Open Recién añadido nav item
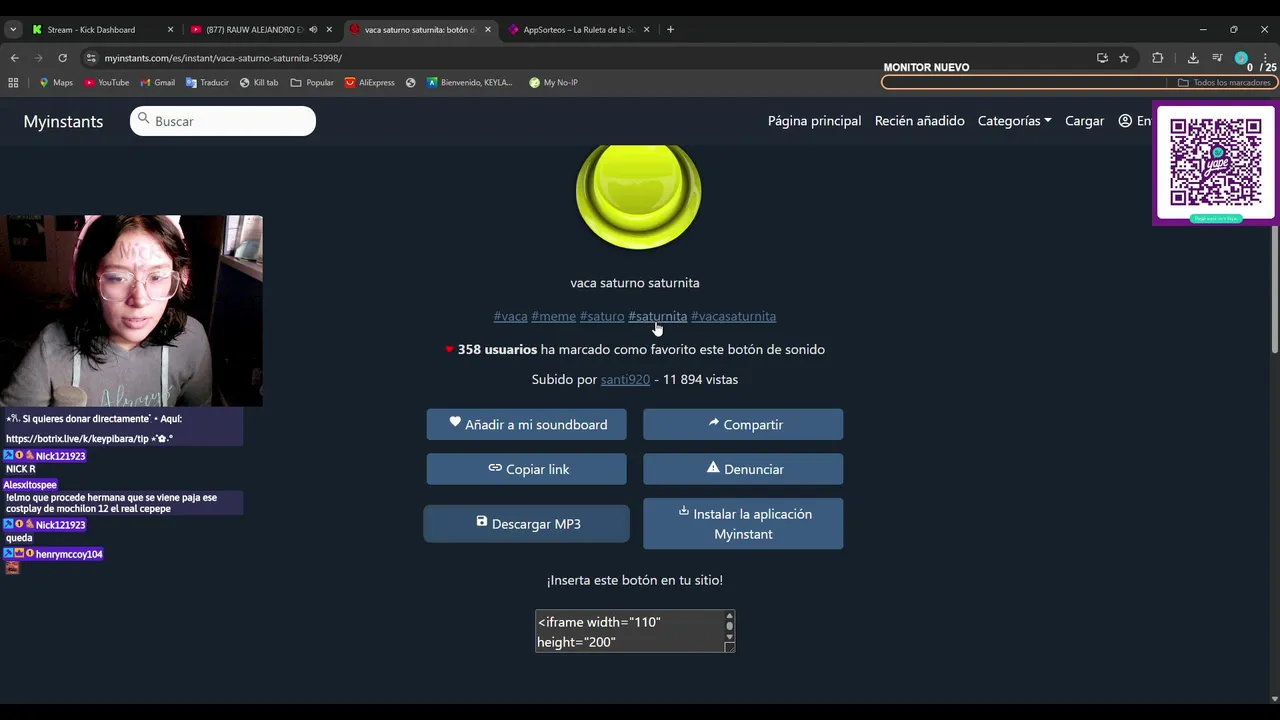1280x720 pixels. (x=920, y=121)
